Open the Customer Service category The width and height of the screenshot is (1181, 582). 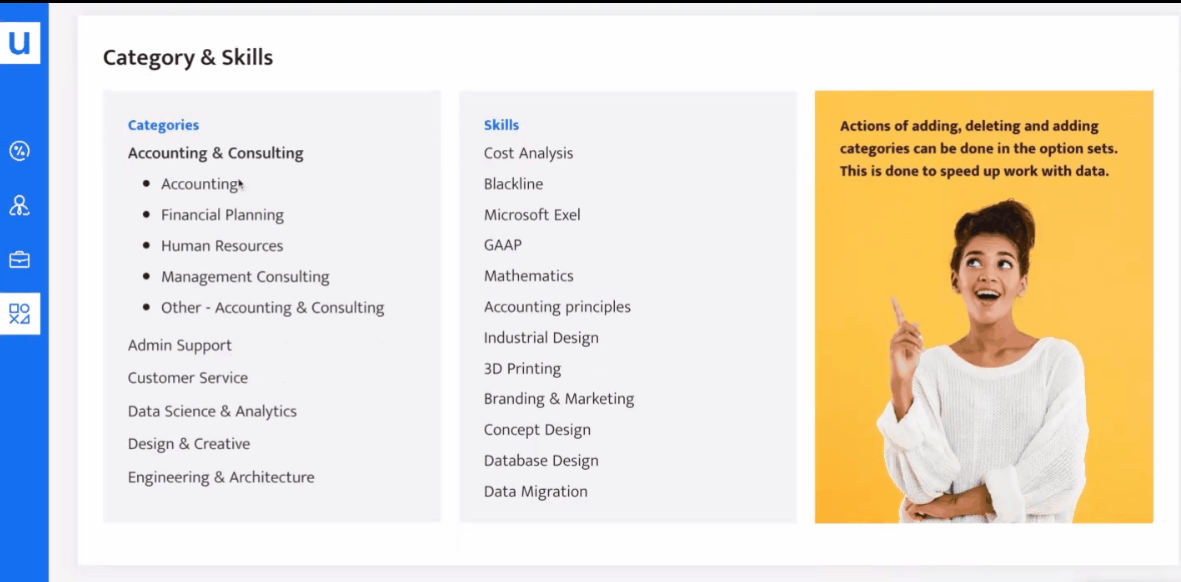click(x=187, y=378)
